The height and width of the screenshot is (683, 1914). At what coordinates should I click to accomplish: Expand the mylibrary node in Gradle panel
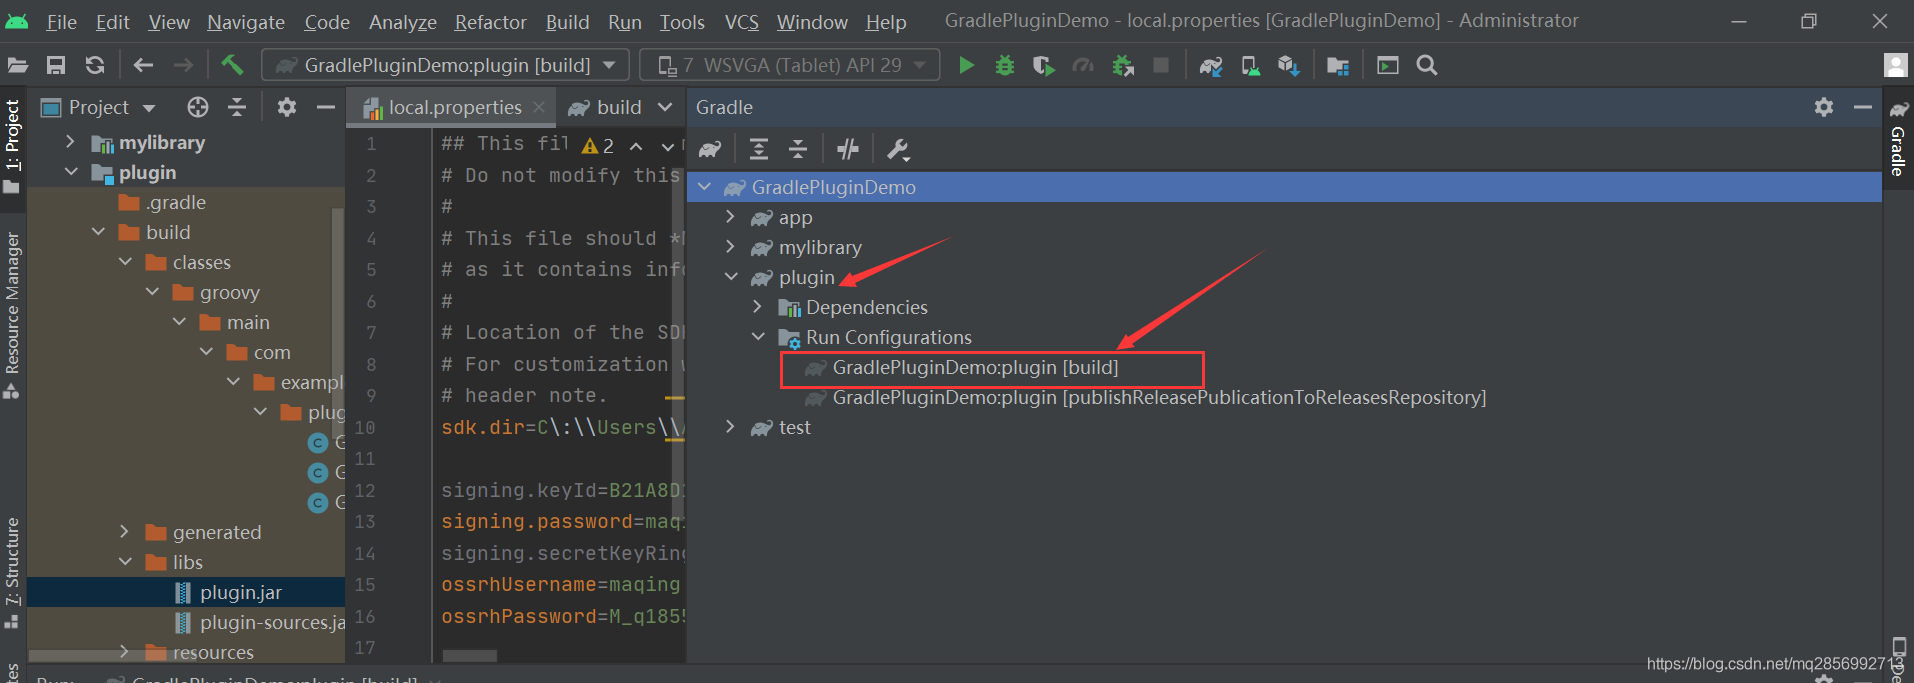coord(730,247)
